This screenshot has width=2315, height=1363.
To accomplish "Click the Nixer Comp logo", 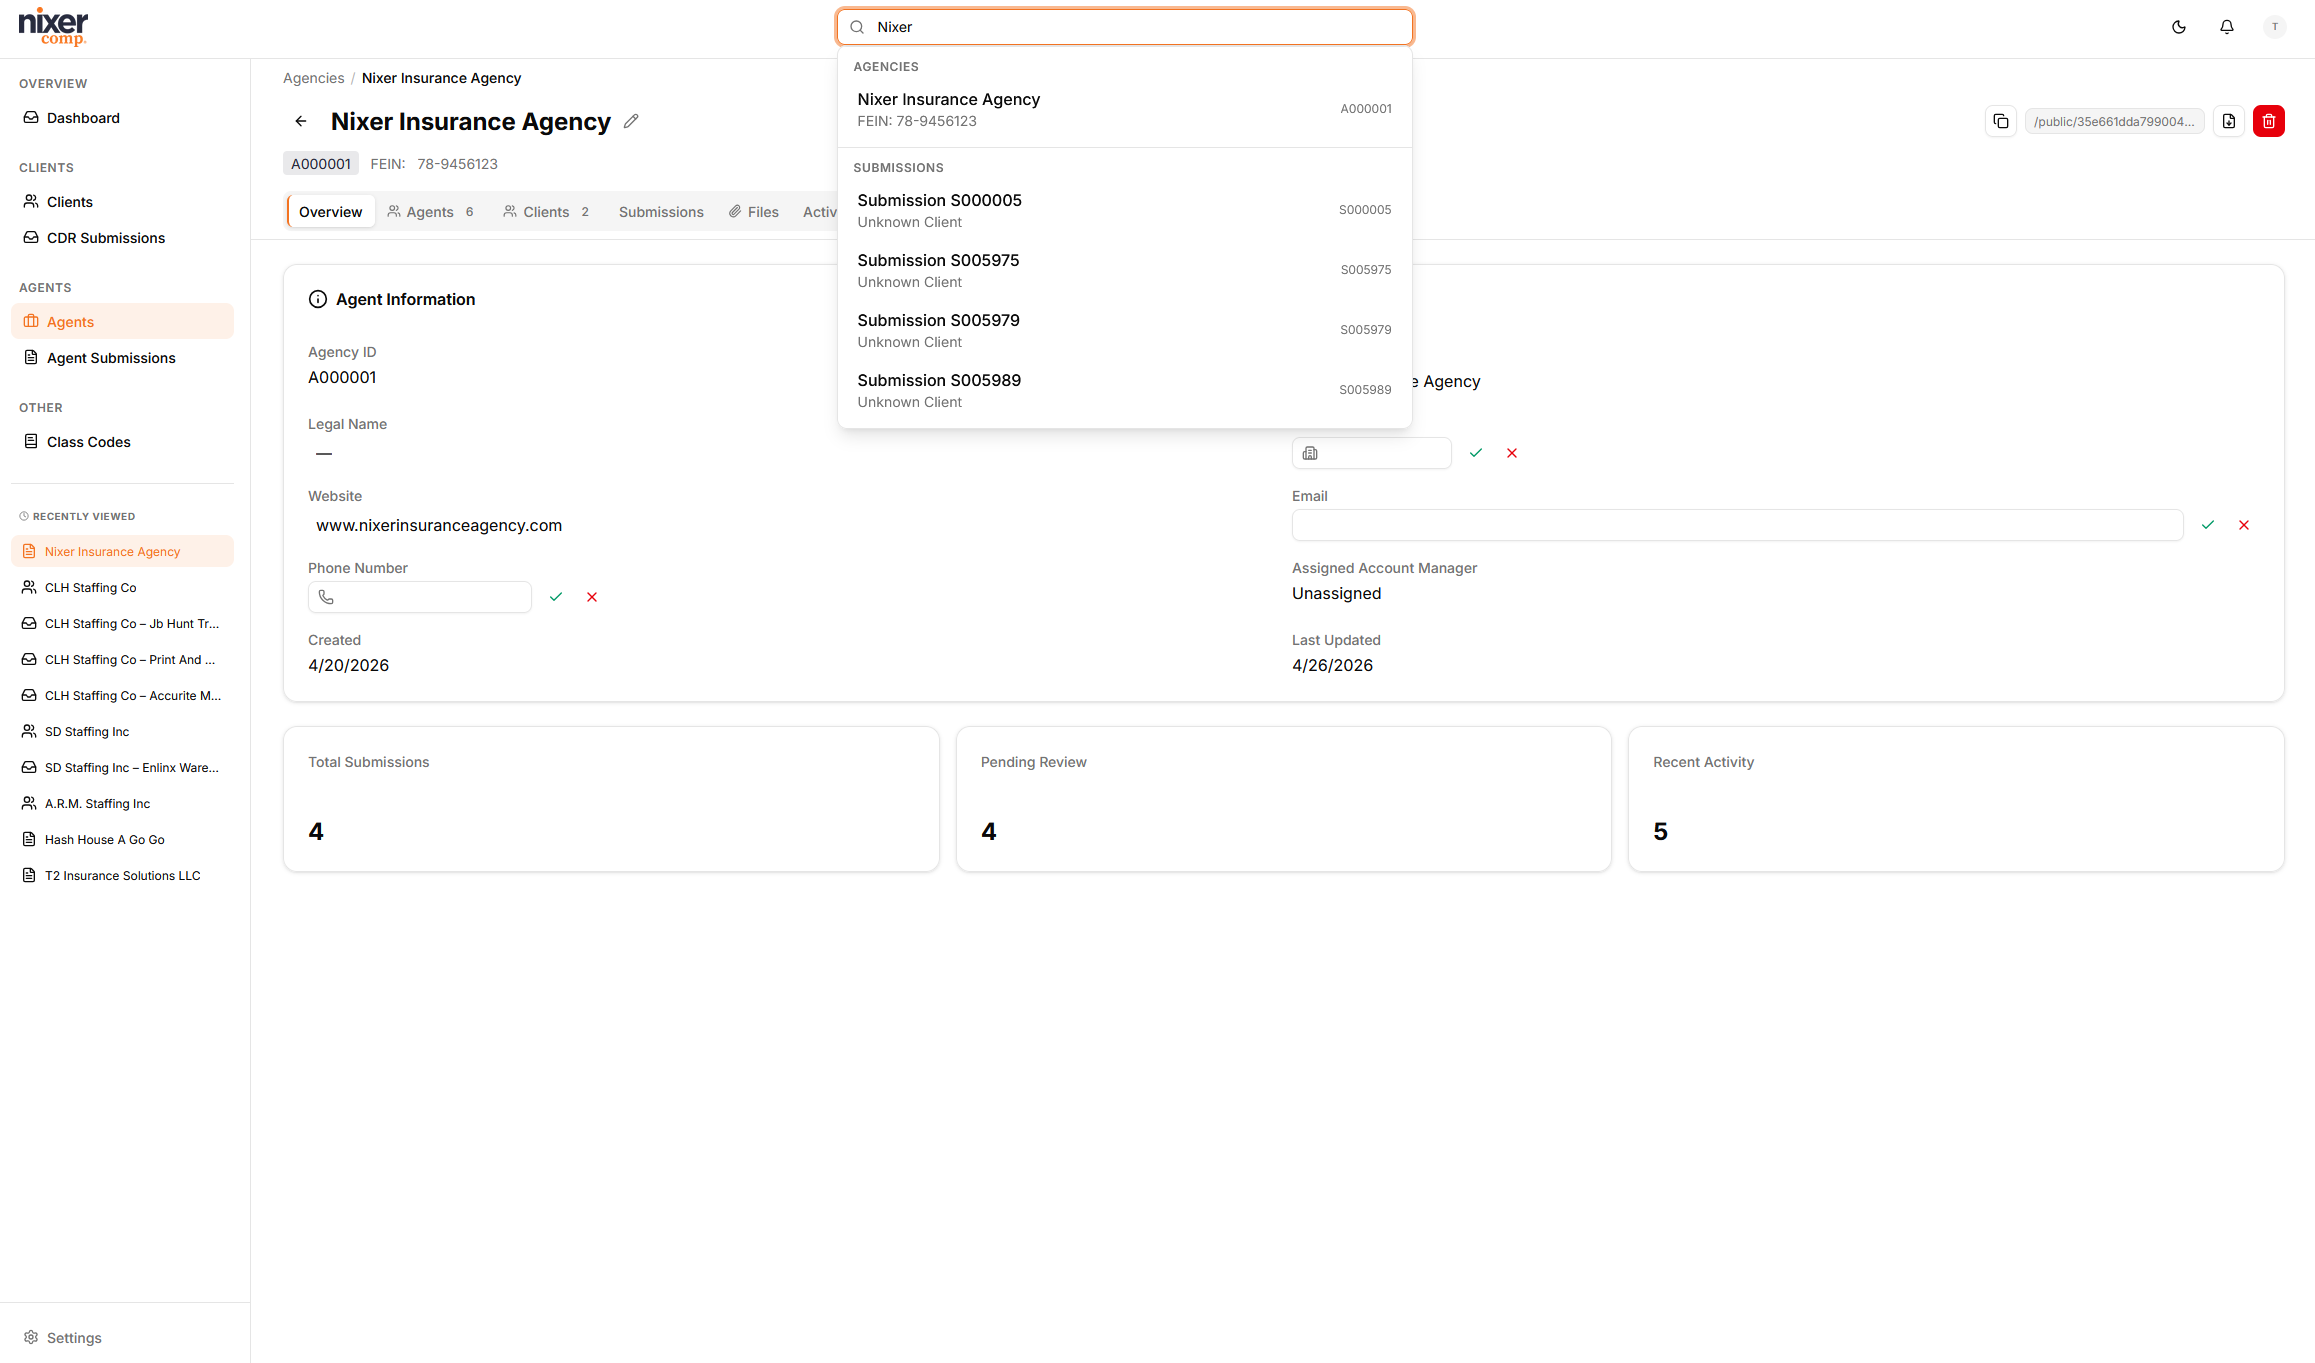I will pos(54,27).
